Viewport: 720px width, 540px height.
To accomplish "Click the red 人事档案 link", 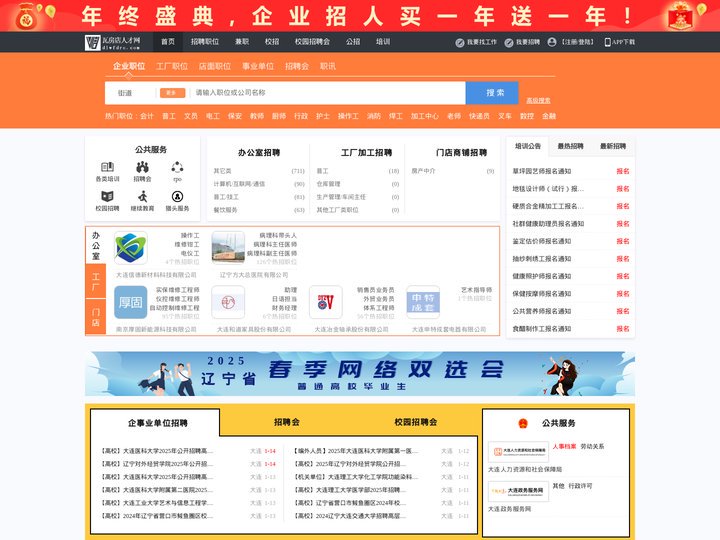I will pyautogui.click(x=564, y=446).
